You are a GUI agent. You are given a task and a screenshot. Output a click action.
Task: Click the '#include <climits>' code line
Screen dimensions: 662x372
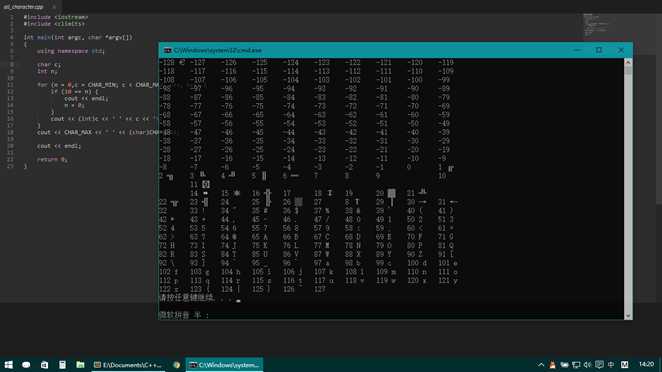[54, 24]
